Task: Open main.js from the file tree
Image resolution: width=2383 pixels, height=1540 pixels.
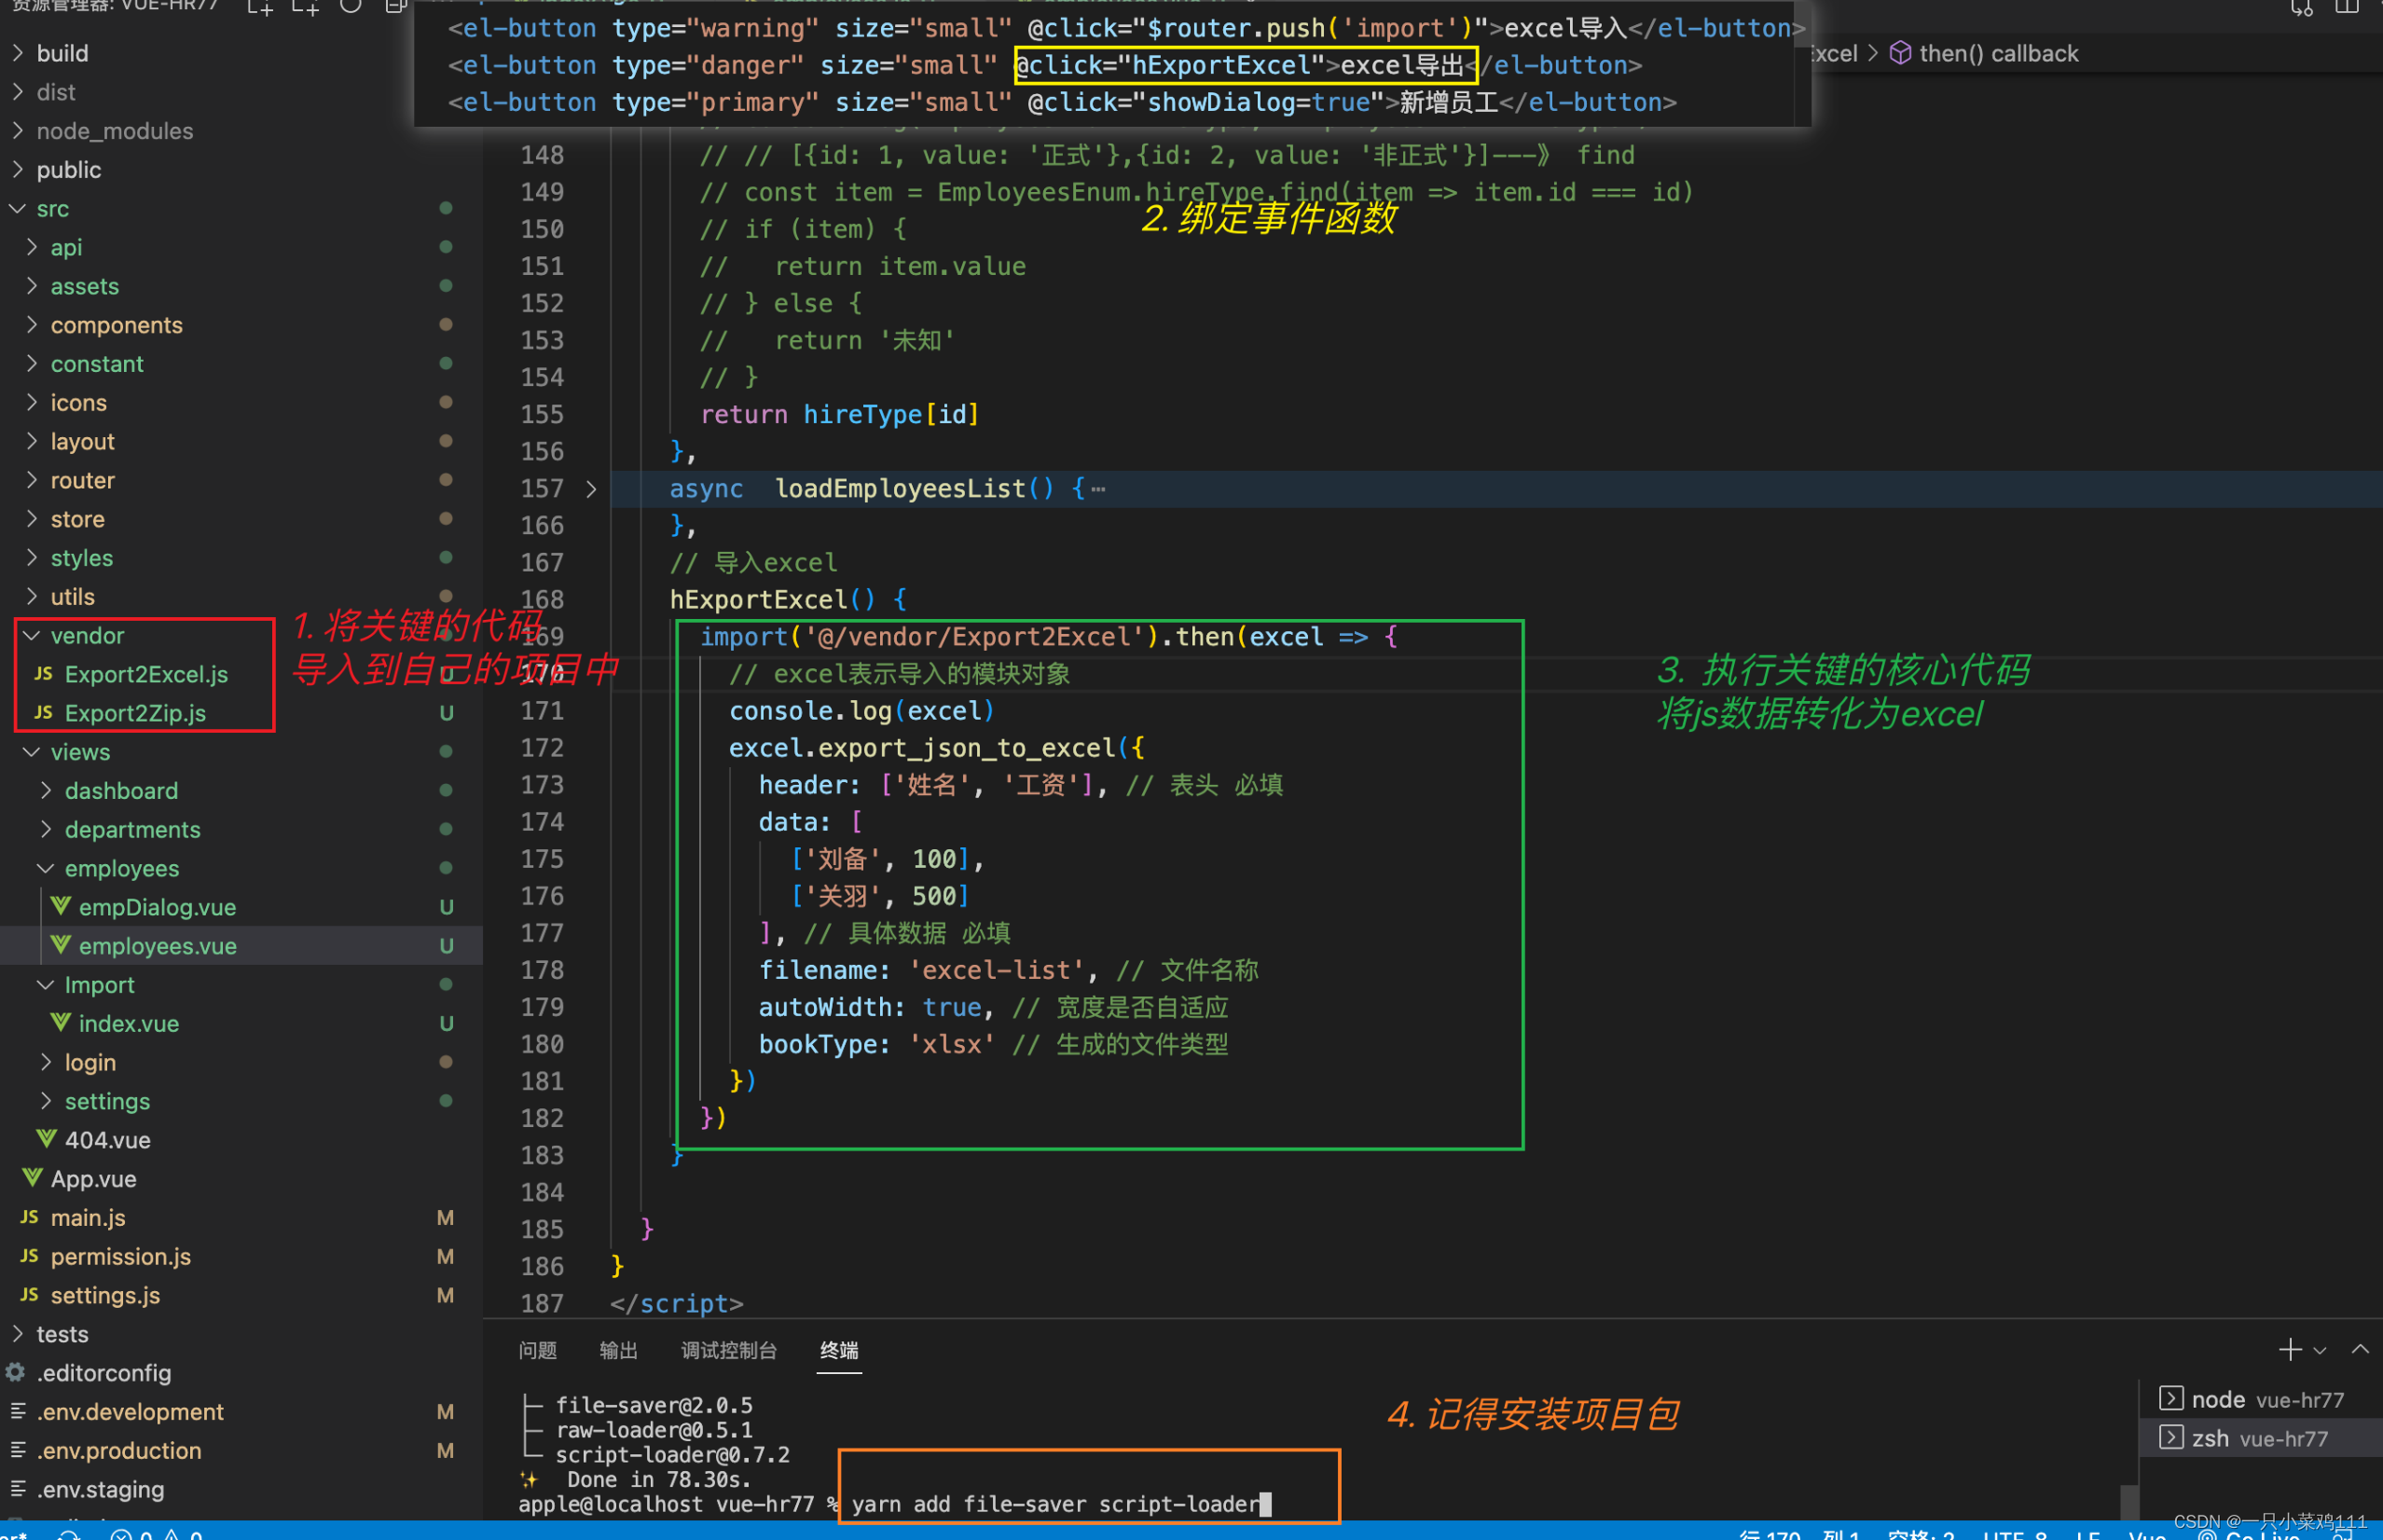Action: coord(88,1218)
